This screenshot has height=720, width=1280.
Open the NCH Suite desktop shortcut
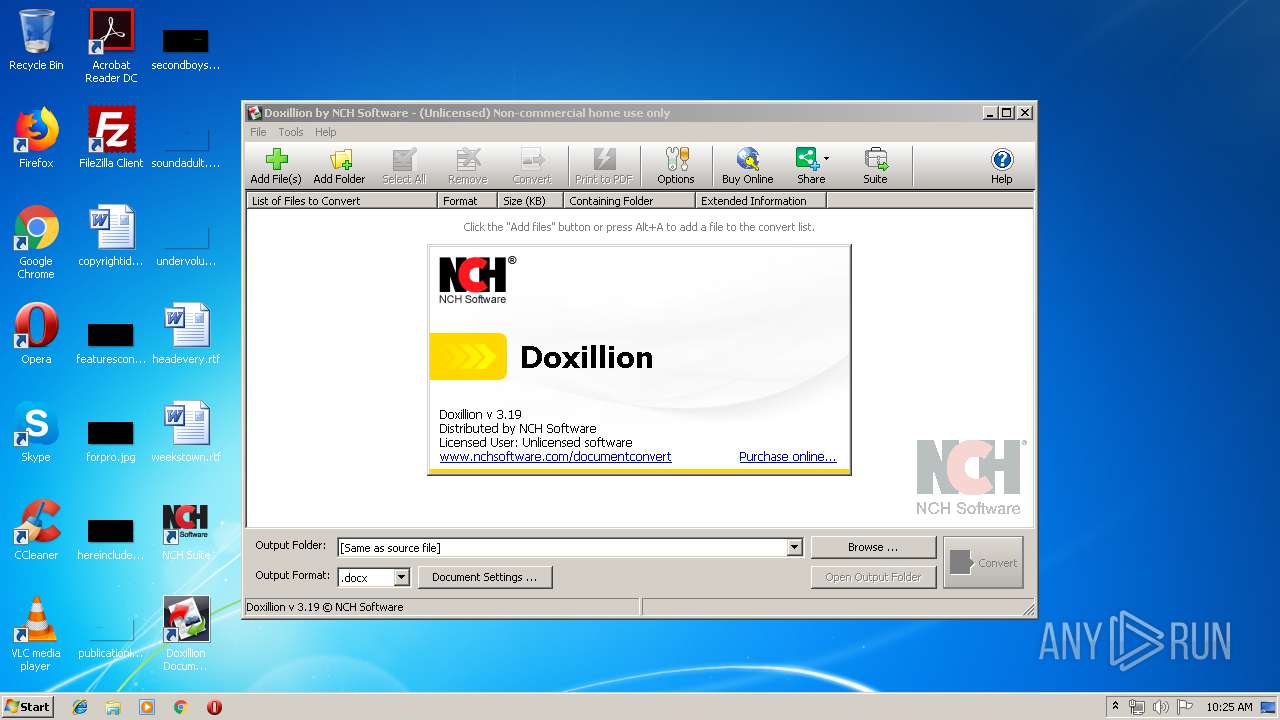186,530
